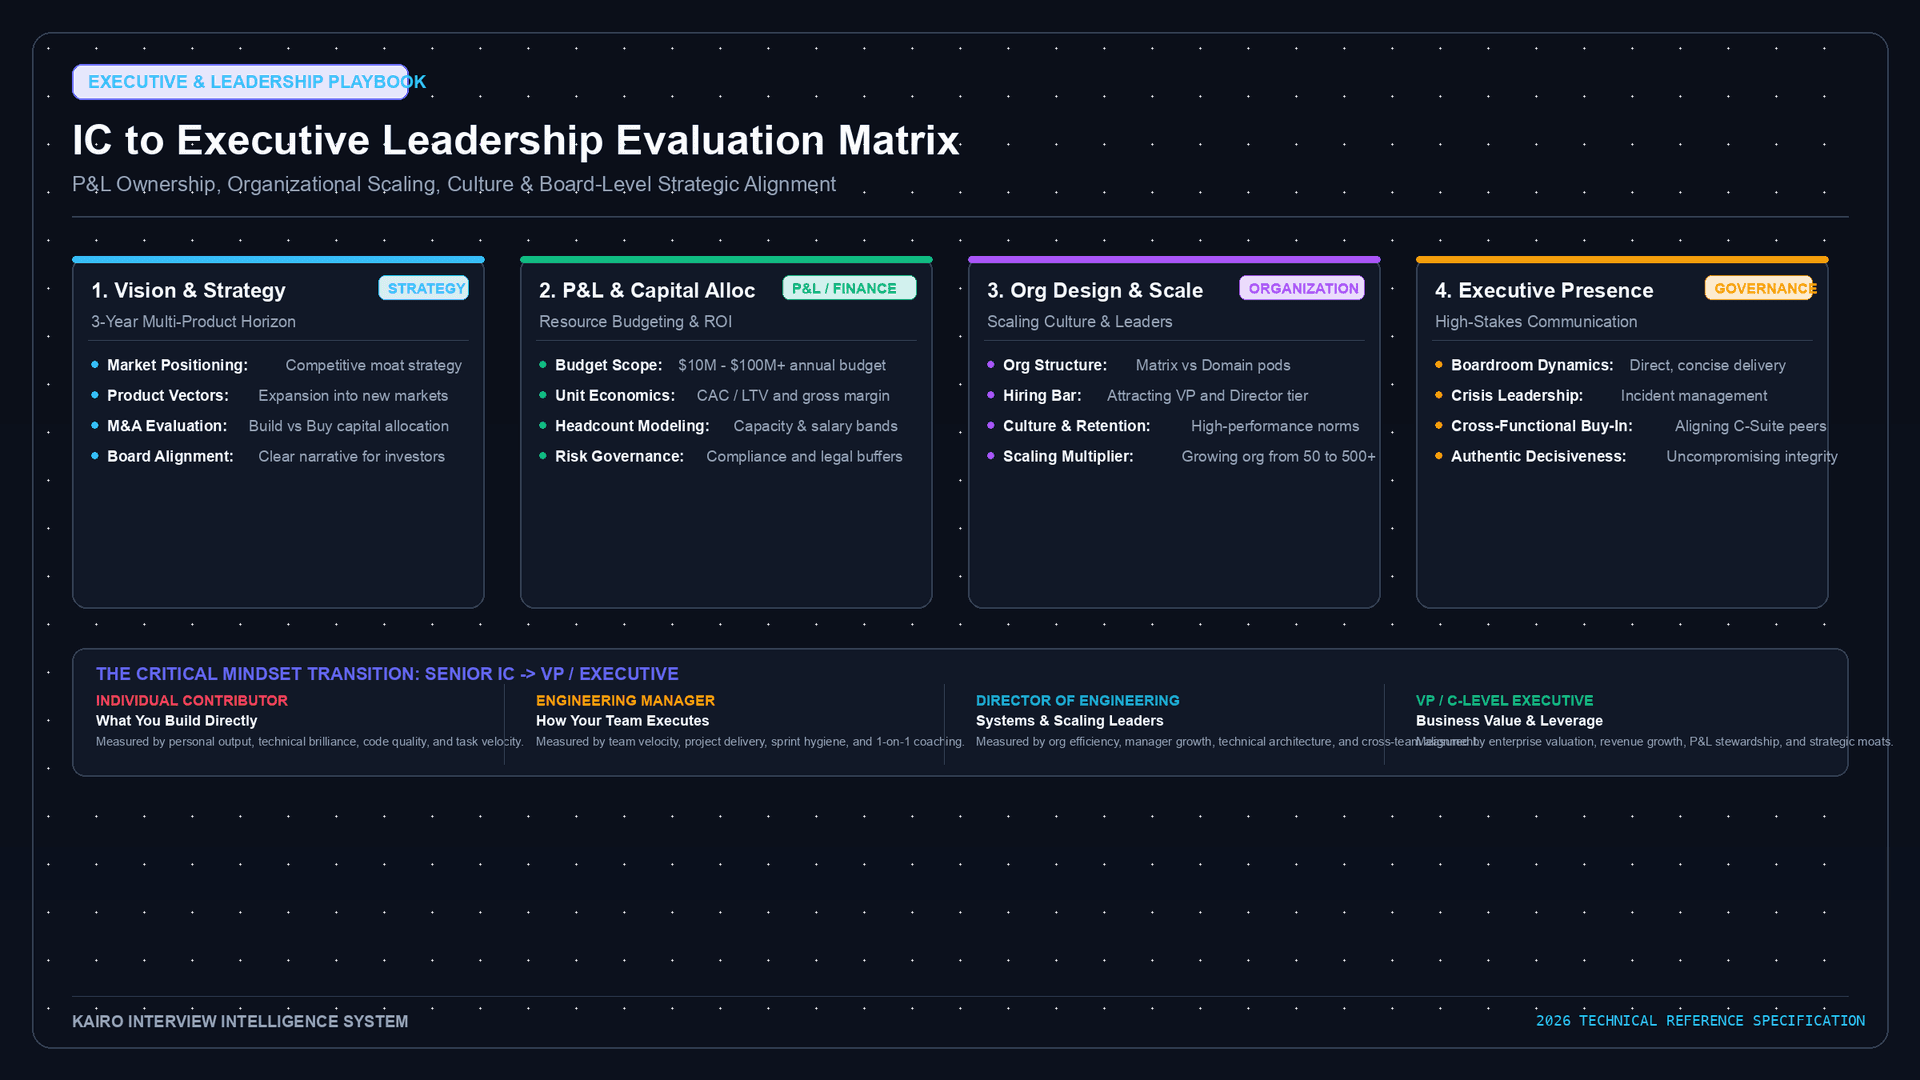Image resolution: width=1920 pixels, height=1080 pixels.
Task: Click the 'Crisis Leadership:' label
Action: point(1517,396)
